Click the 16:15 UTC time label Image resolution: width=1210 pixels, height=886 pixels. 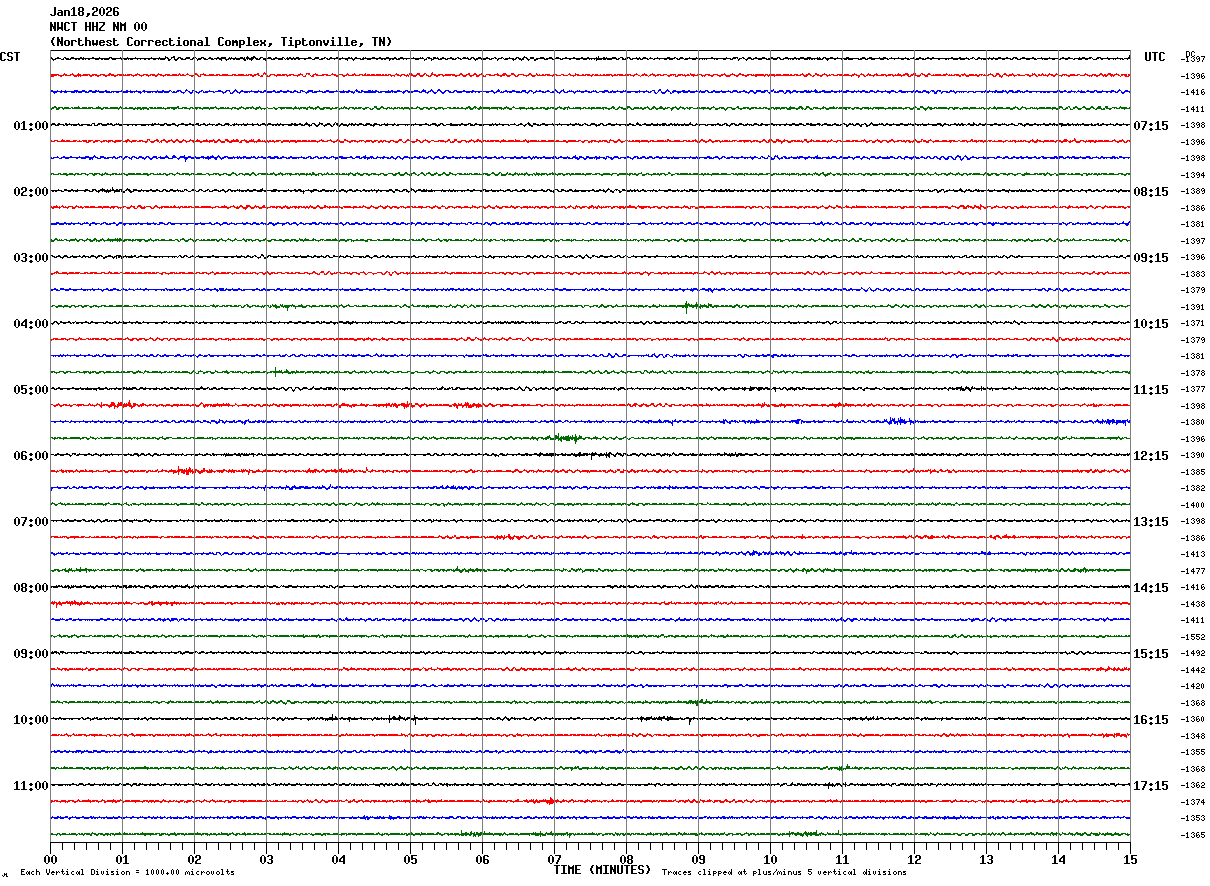click(1151, 720)
